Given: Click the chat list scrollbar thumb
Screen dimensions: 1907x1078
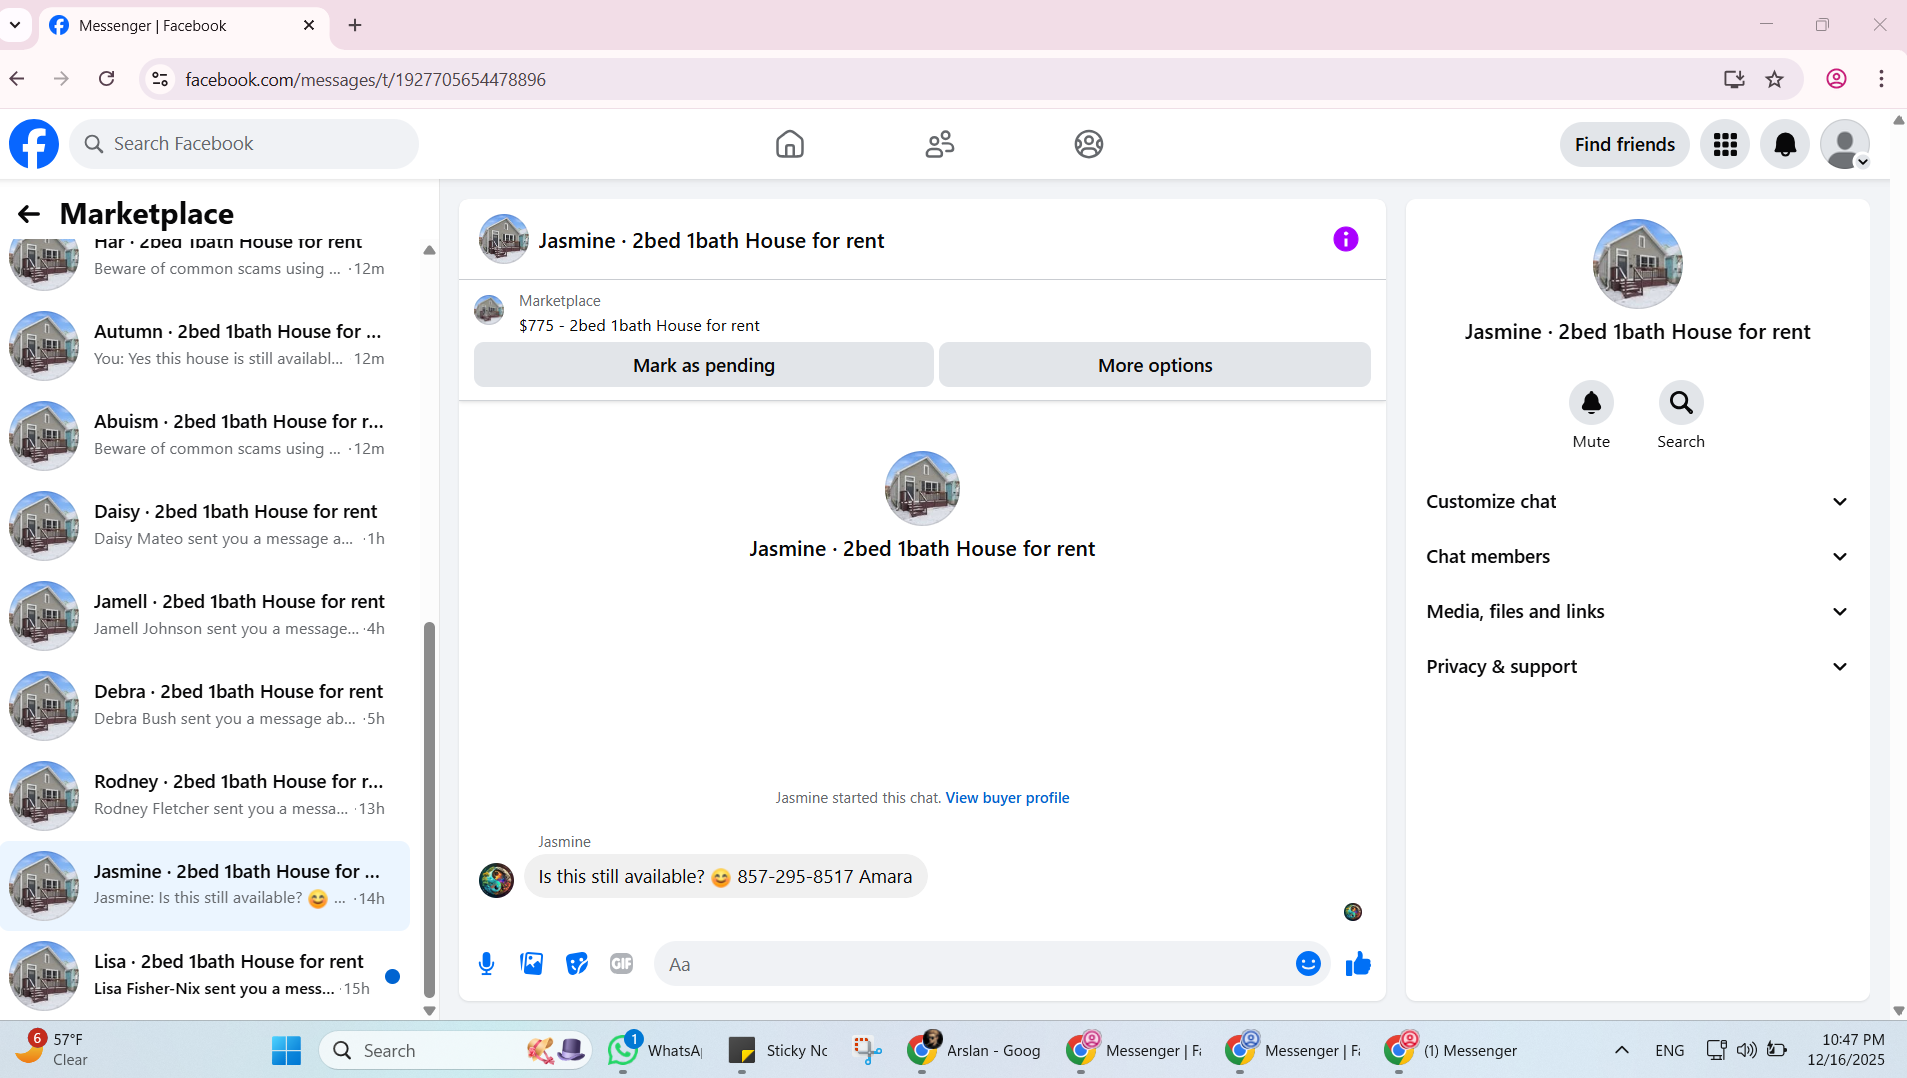Looking at the screenshot, I should (x=429, y=810).
